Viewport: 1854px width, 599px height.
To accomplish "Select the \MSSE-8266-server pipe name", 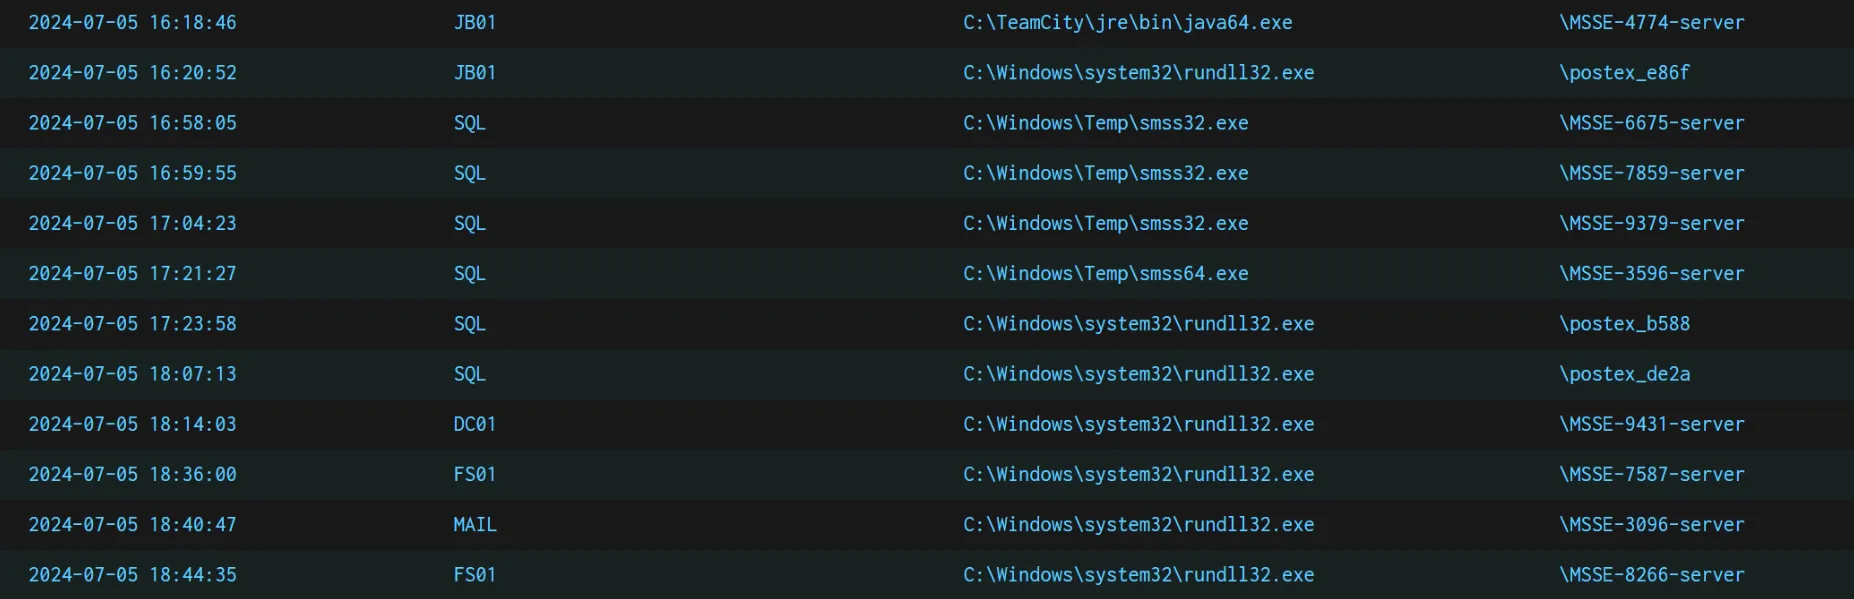I will click(1651, 574).
